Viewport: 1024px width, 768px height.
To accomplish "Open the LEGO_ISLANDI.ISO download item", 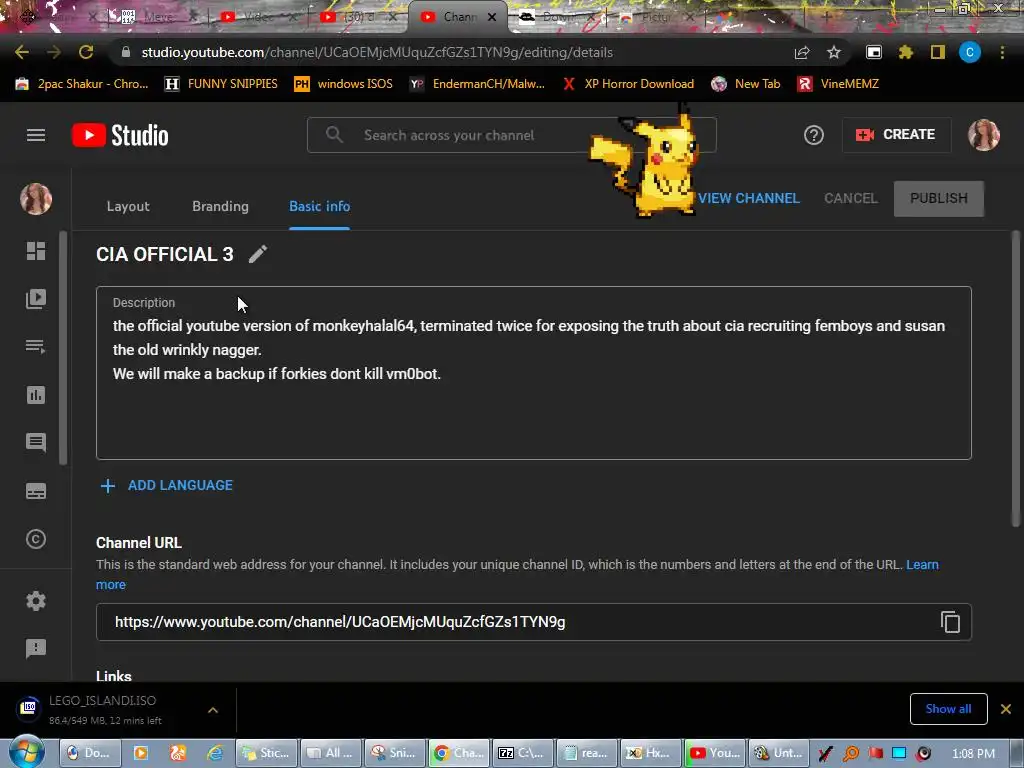I will pos(103,710).
